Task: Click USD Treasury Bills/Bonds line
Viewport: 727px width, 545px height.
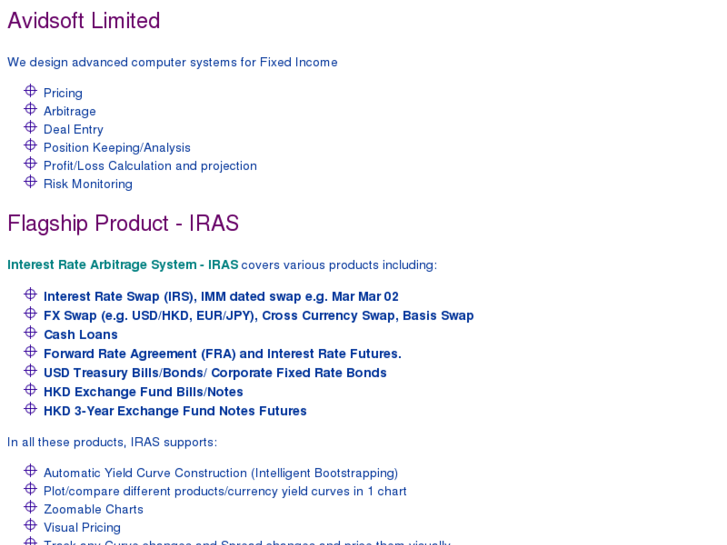Action: 215,373
